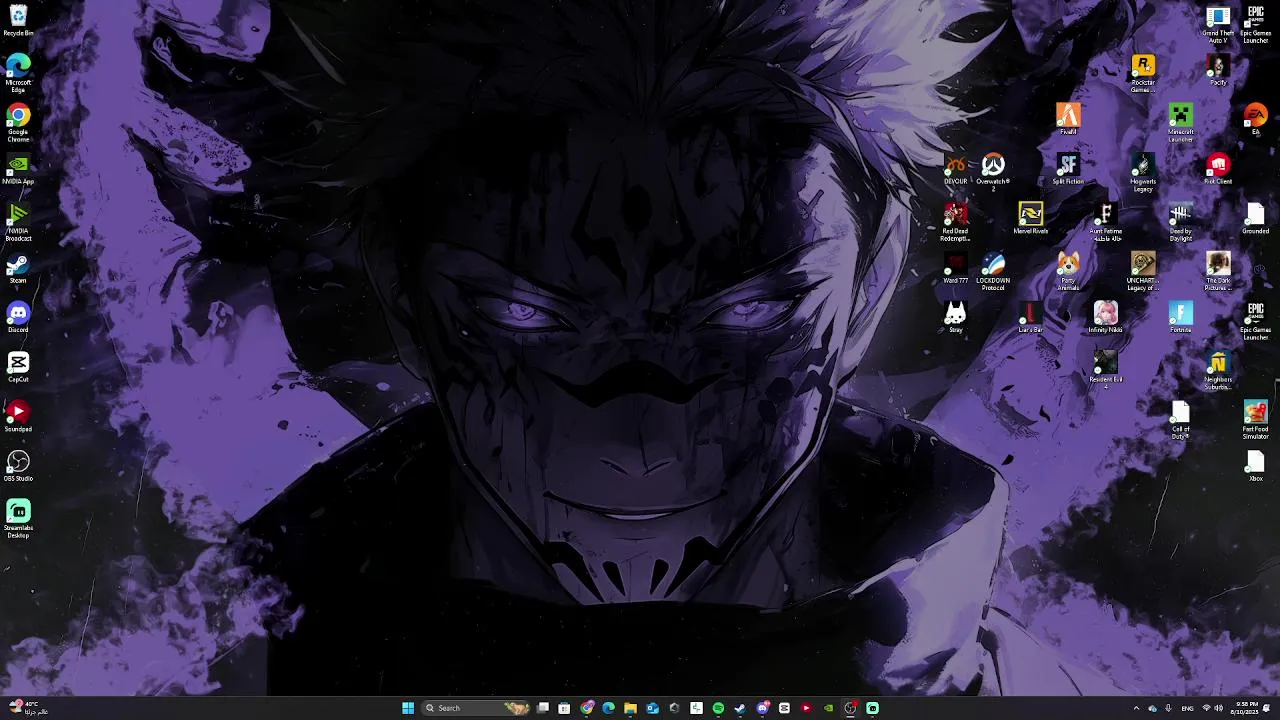Viewport: 1280px width, 720px height.
Task: Click the Rockstar Games Launcher icon
Action: coord(1143,74)
